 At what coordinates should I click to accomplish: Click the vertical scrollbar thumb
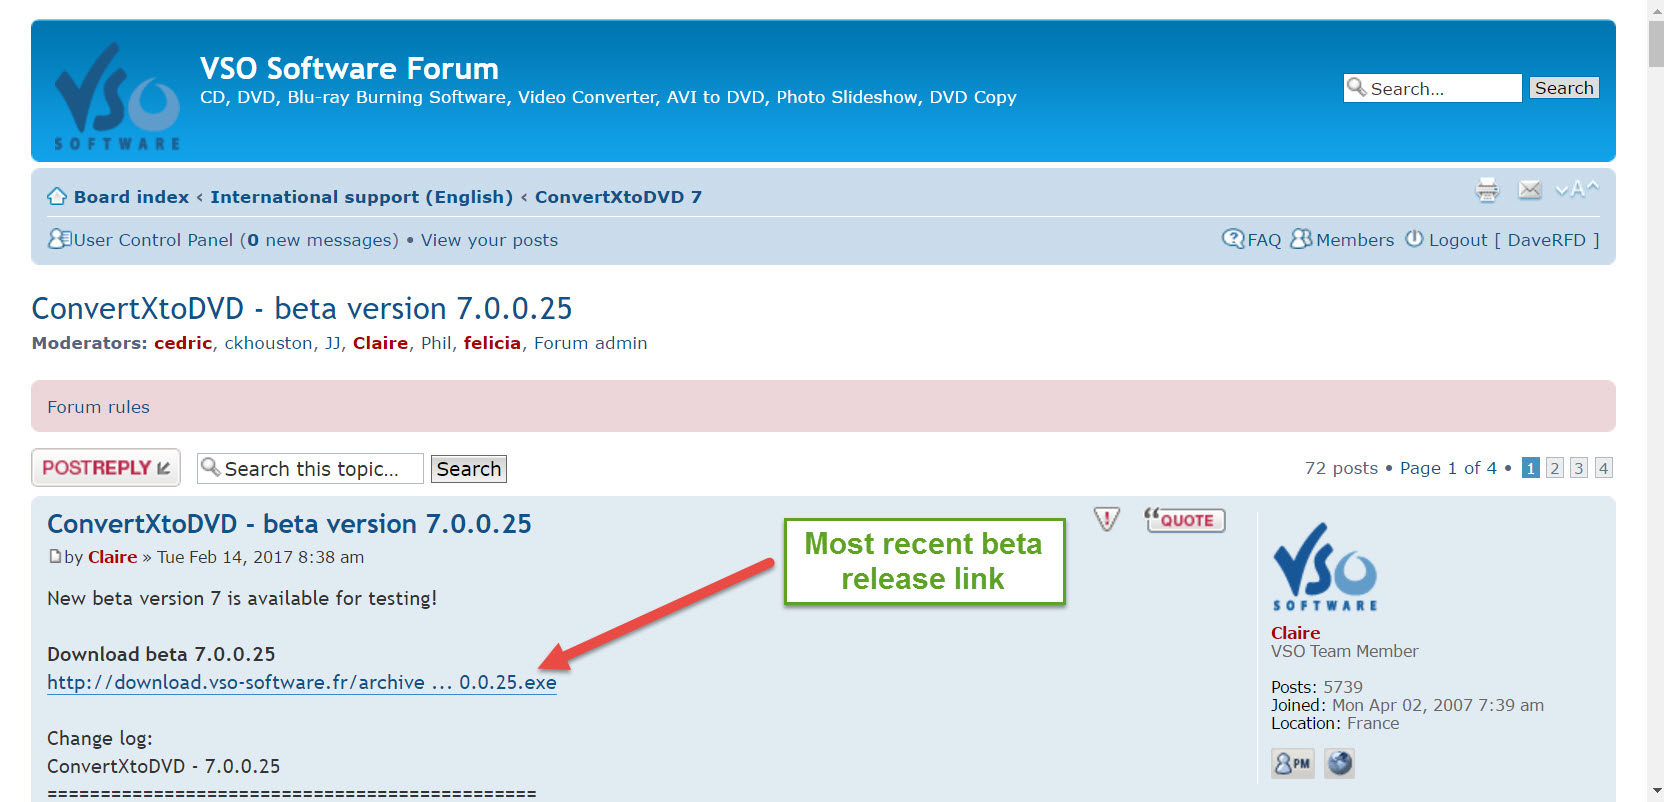[x=1655, y=43]
